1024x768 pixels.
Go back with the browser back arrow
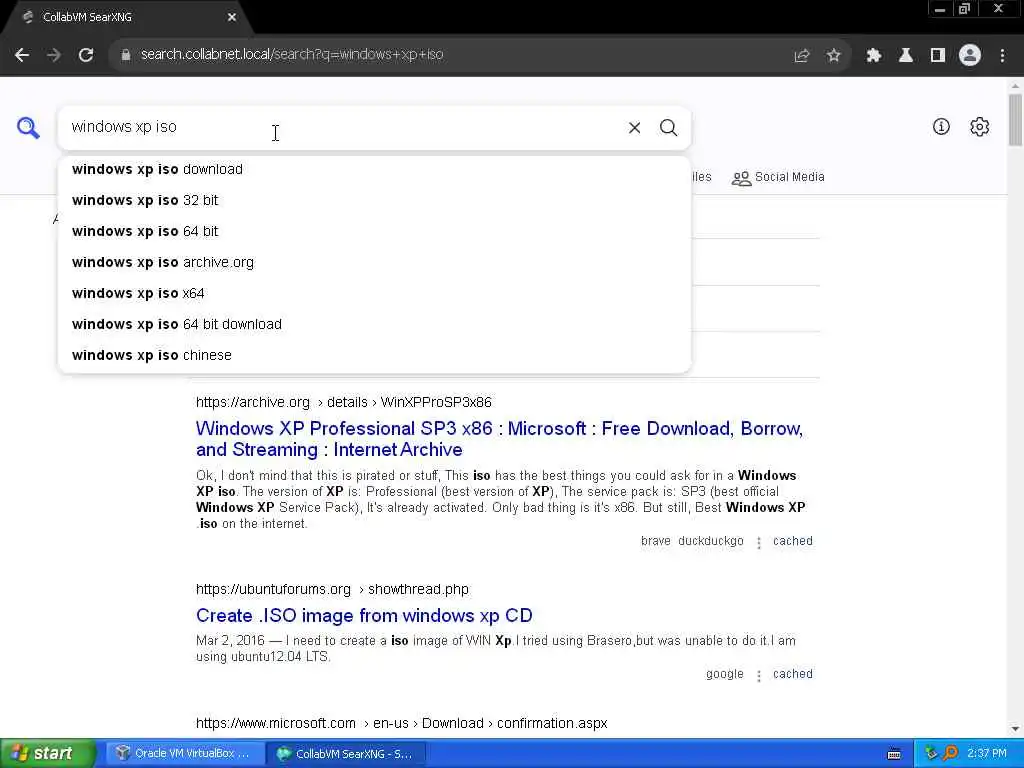(22, 55)
